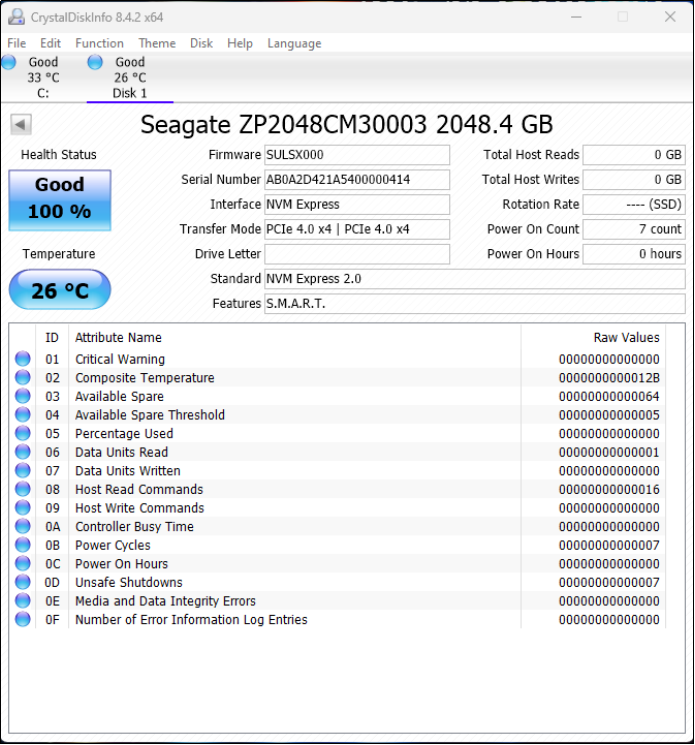Switch to the Disk 1 tab

pyautogui.click(x=130, y=77)
